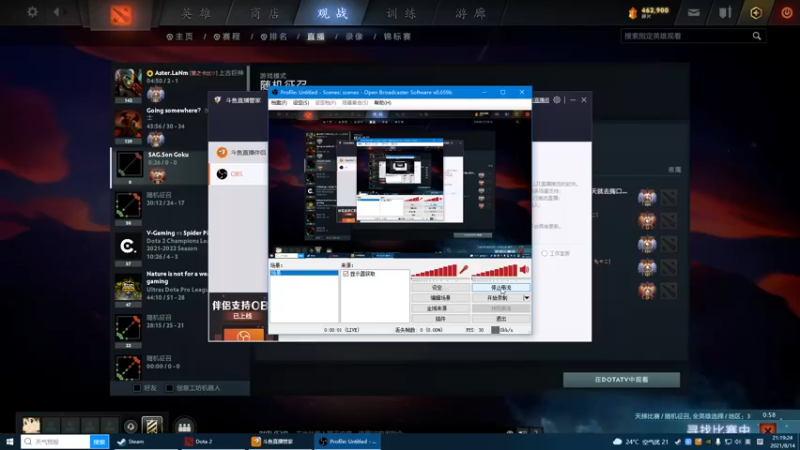Click the striped battle pass icon at bottom
Image resolution: width=800 pixels, height=450 pixels.
[x=152, y=426]
